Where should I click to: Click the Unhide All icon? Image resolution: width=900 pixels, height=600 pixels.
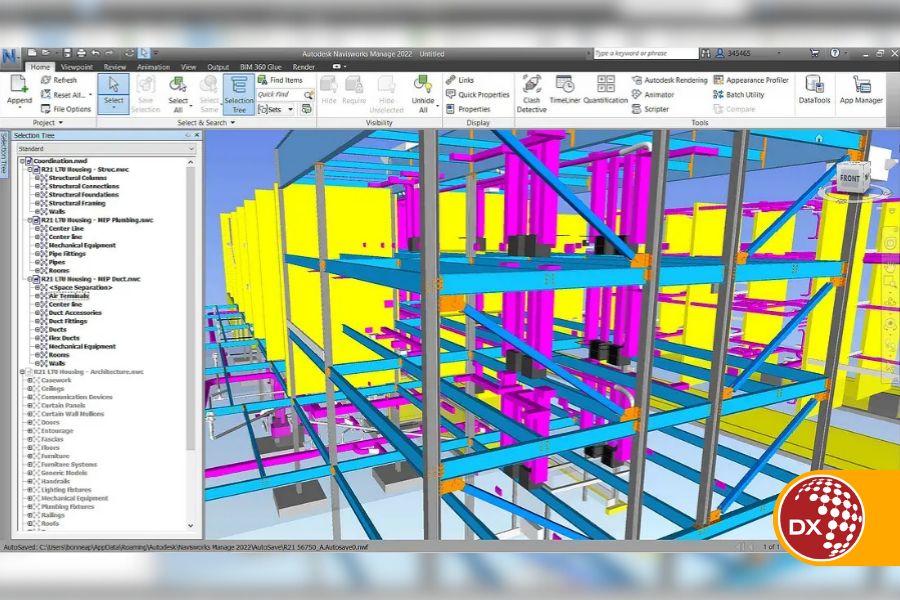[x=423, y=93]
